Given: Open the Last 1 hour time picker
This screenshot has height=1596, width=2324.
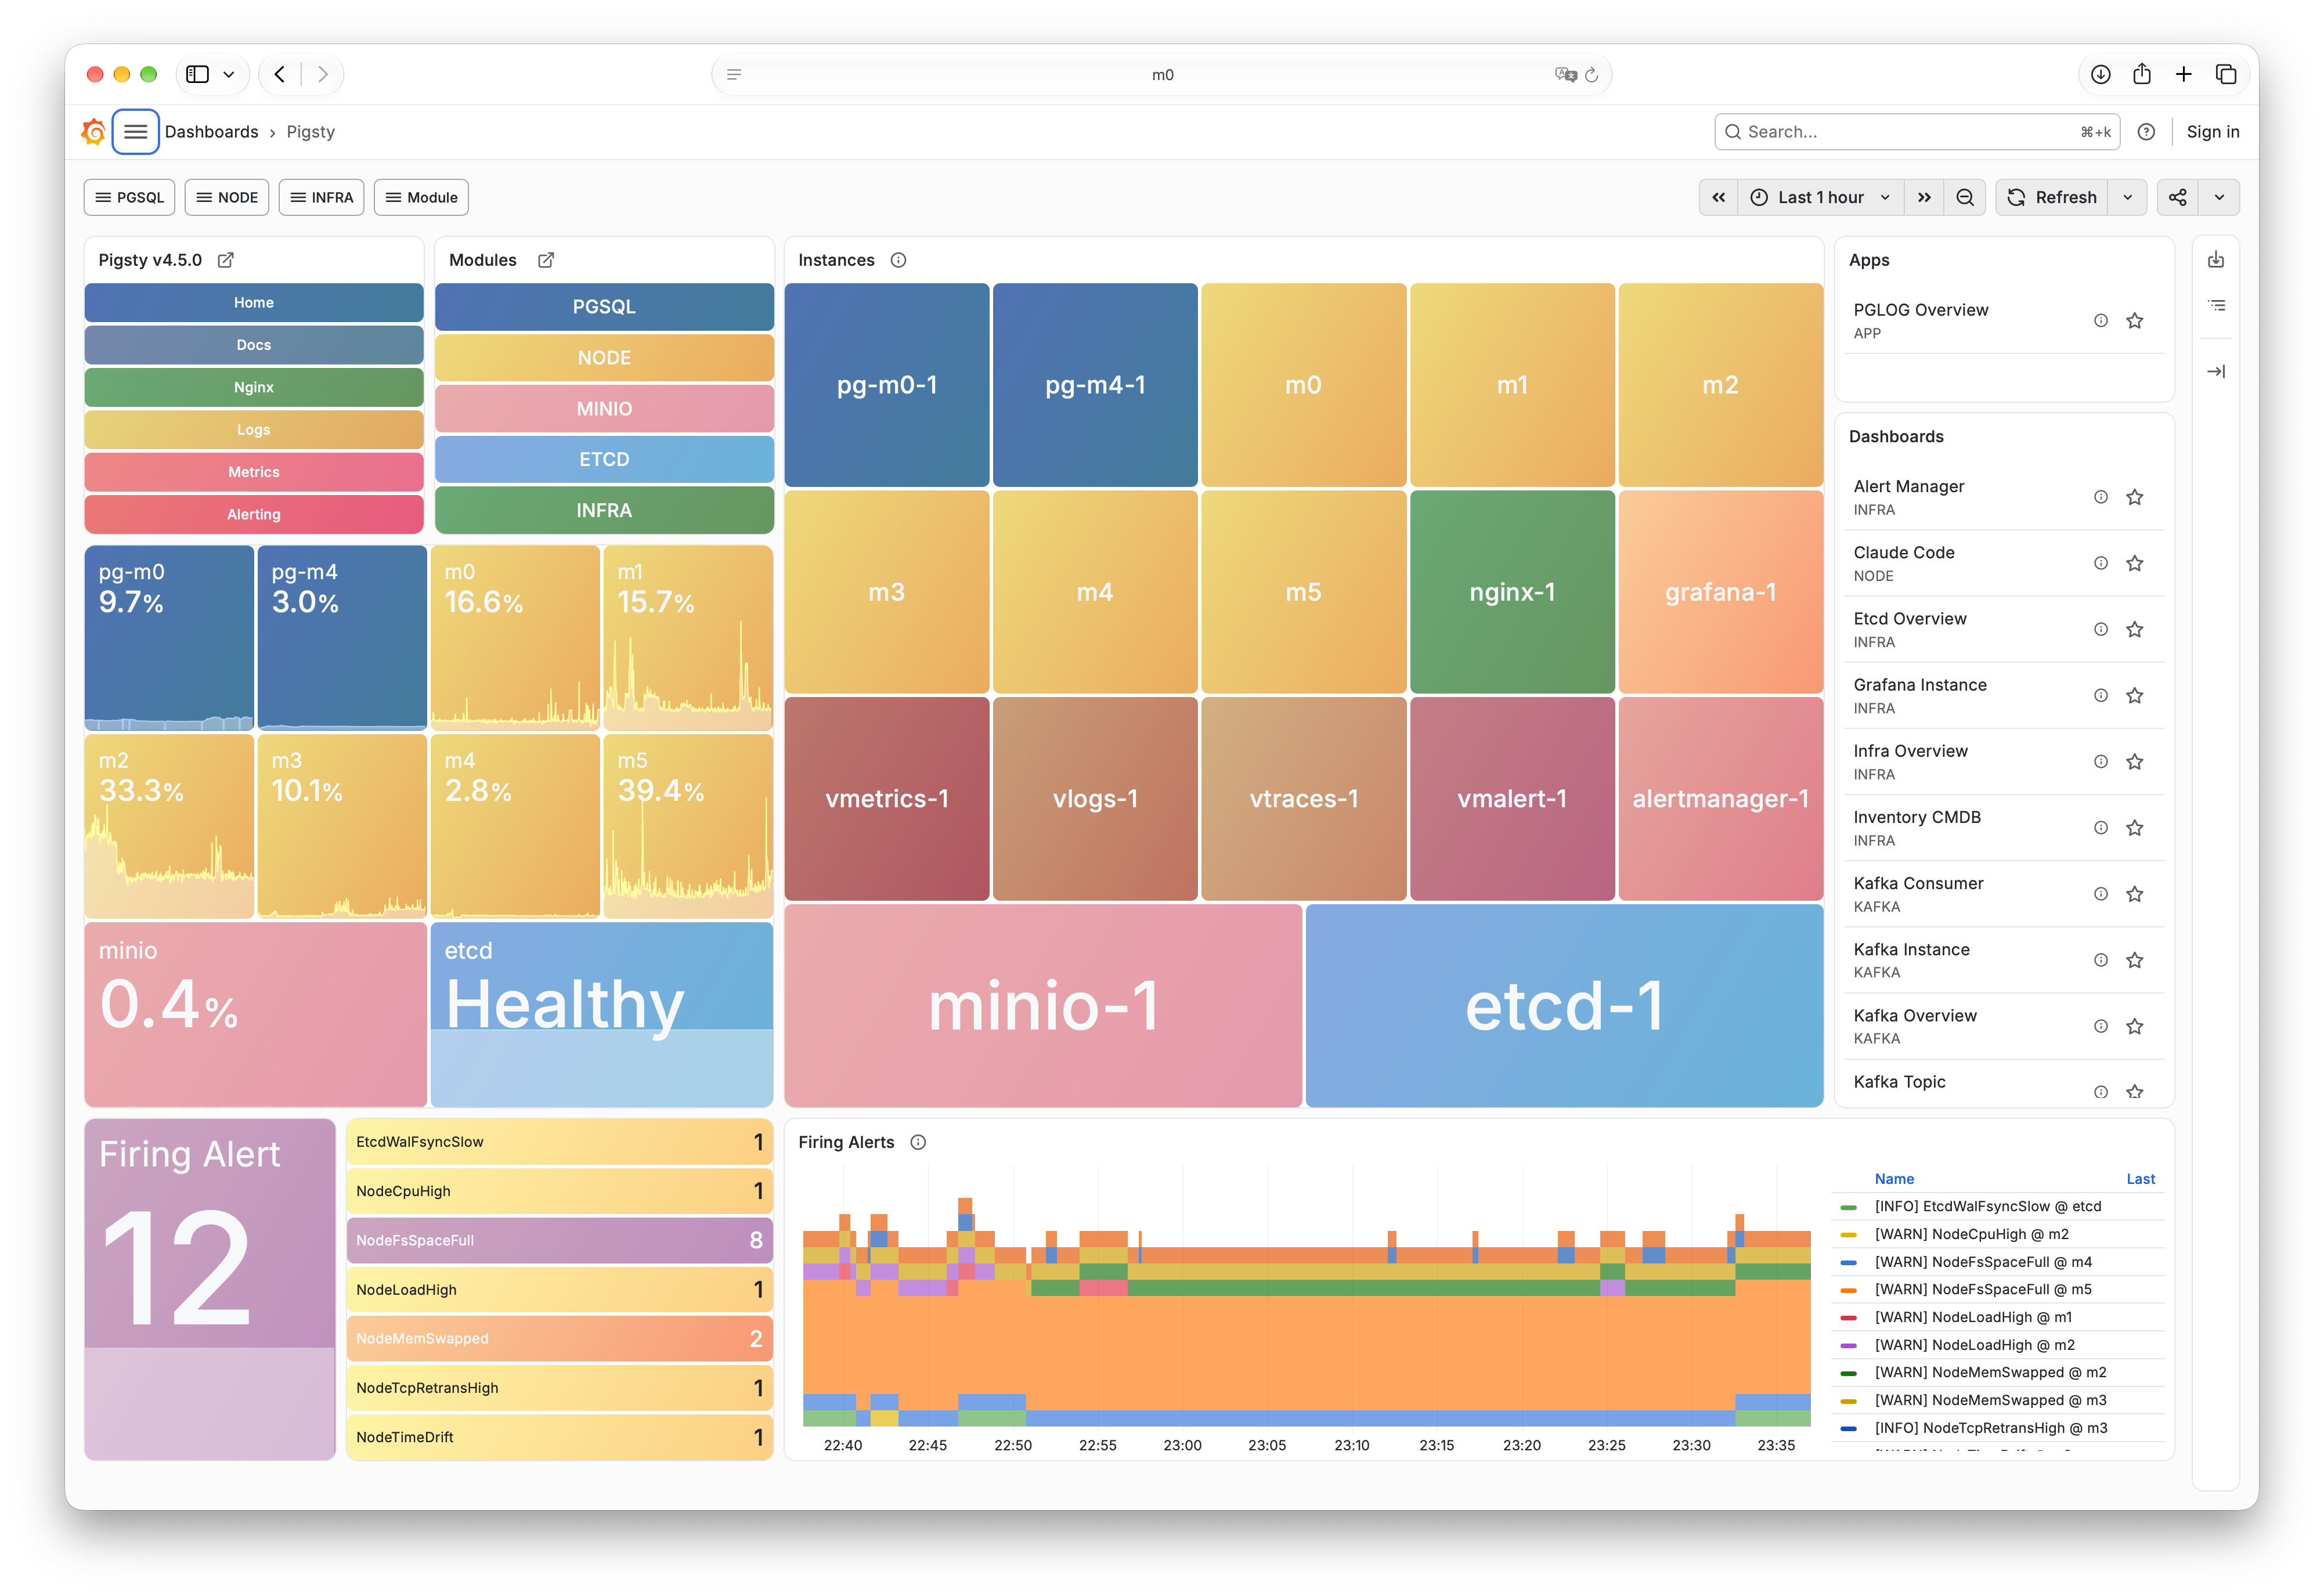Looking at the screenshot, I should pyautogui.click(x=1821, y=197).
